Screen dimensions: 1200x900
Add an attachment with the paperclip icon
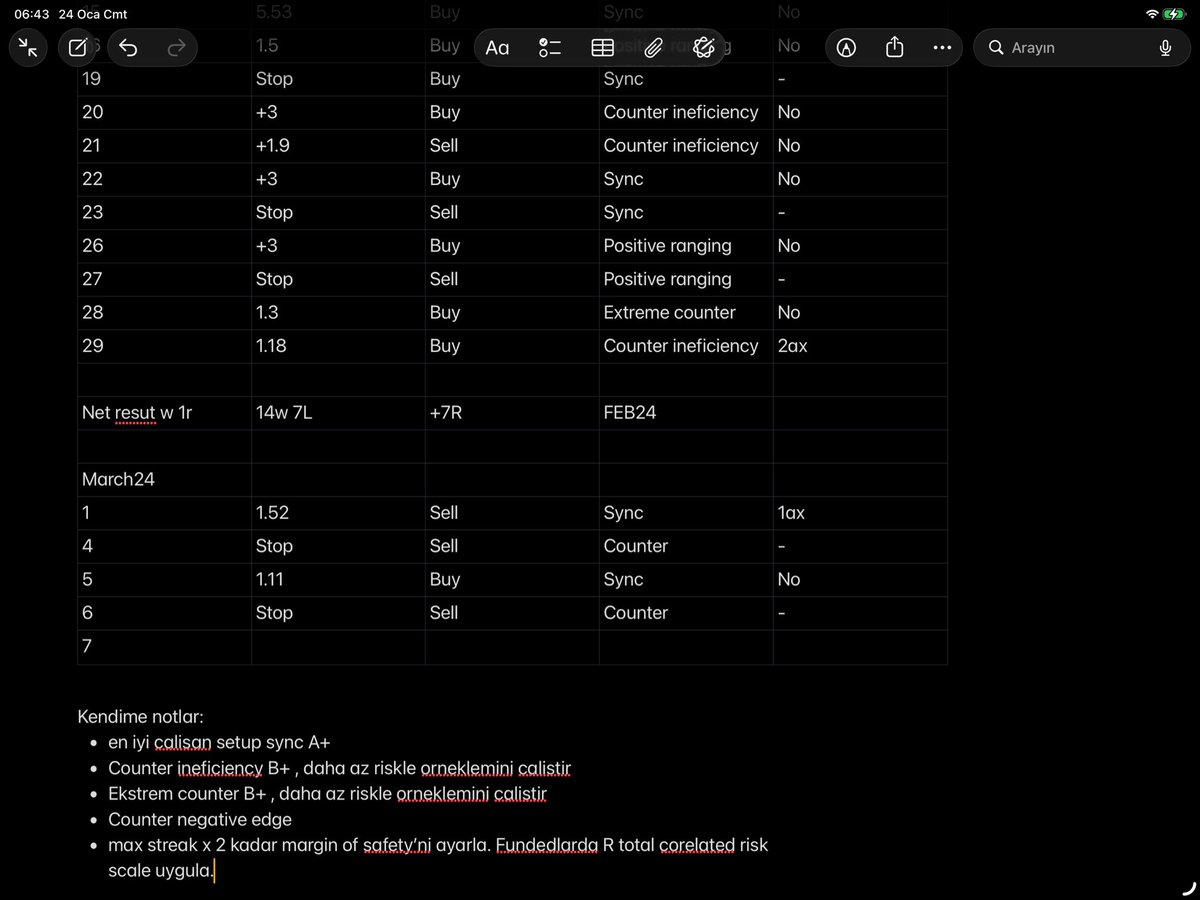click(x=653, y=47)
